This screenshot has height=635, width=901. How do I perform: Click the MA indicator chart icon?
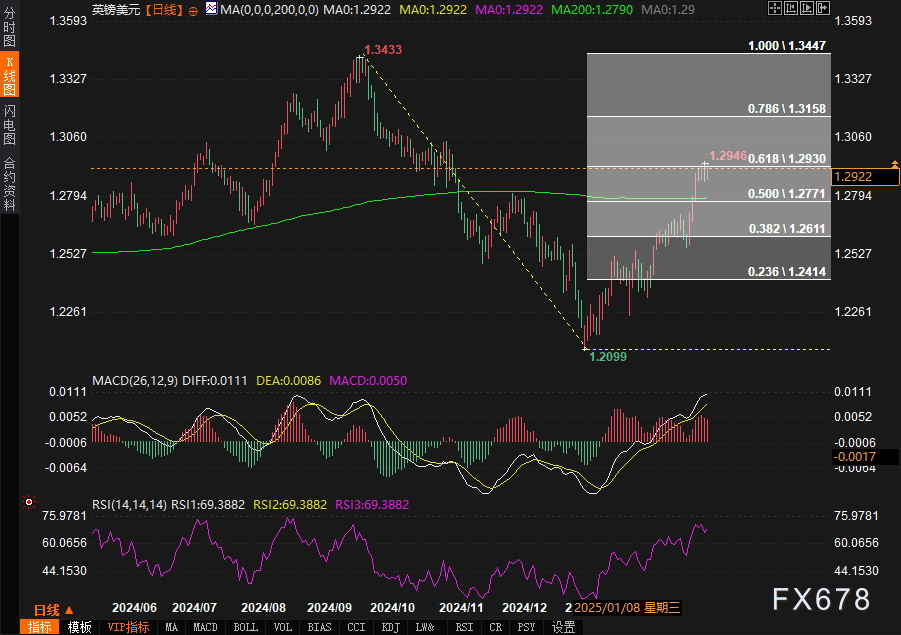pos(211,9)
